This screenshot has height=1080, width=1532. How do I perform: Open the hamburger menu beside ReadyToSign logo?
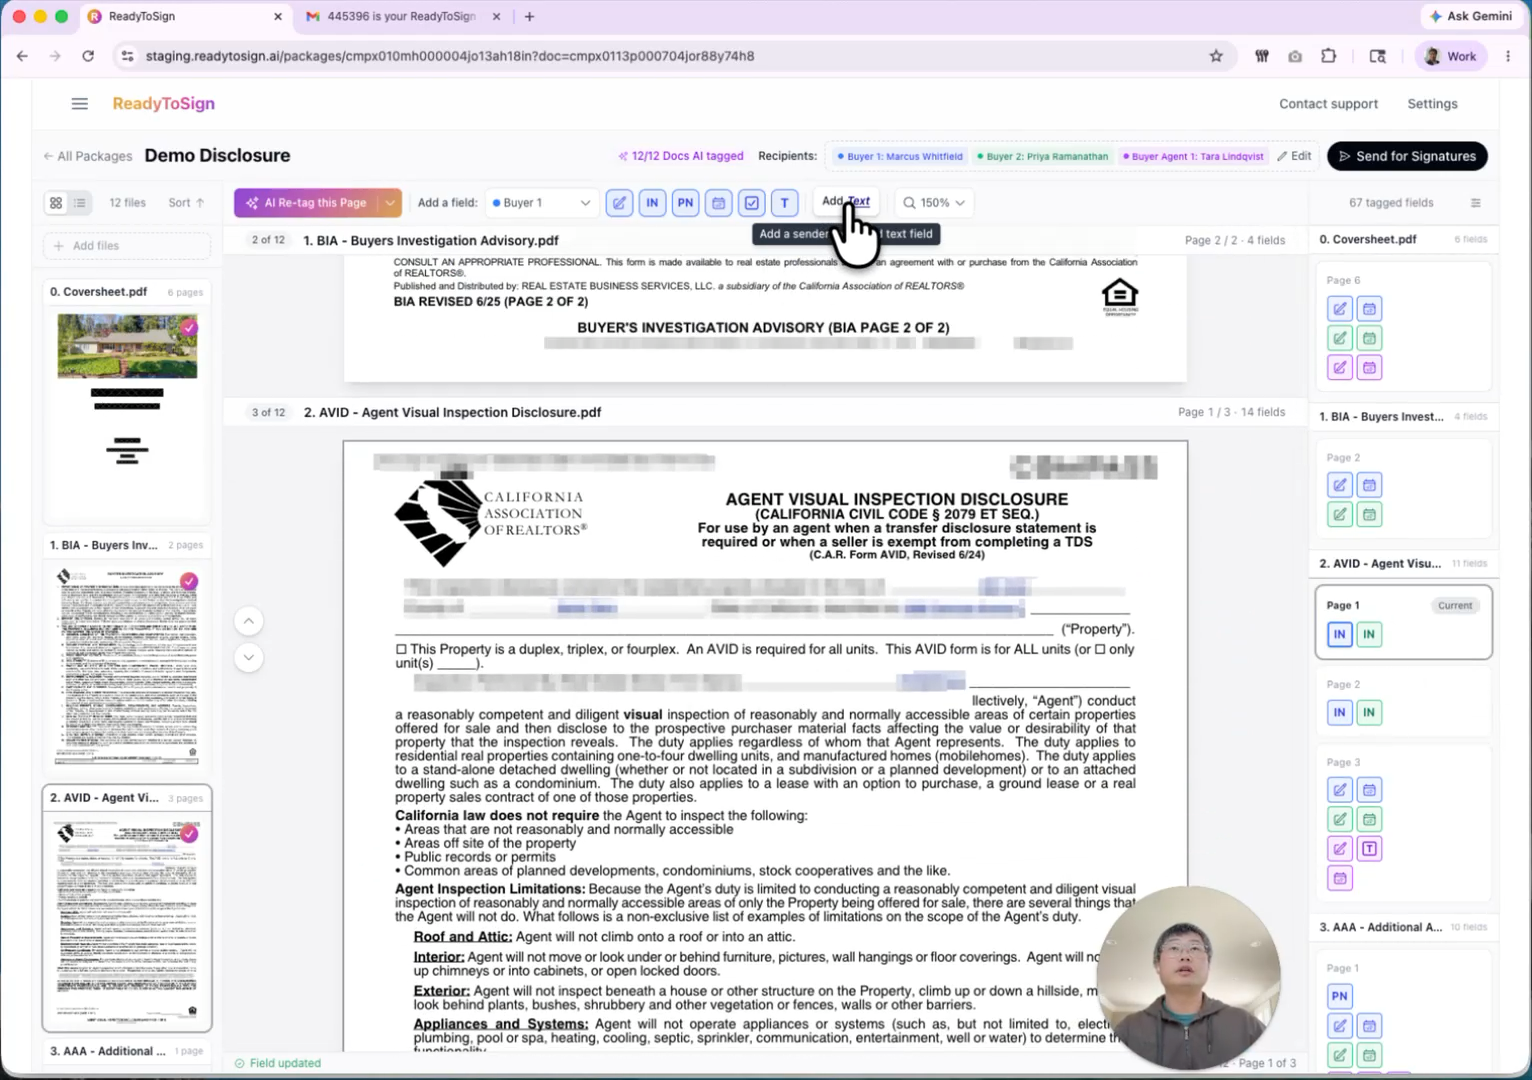point(80,104)
